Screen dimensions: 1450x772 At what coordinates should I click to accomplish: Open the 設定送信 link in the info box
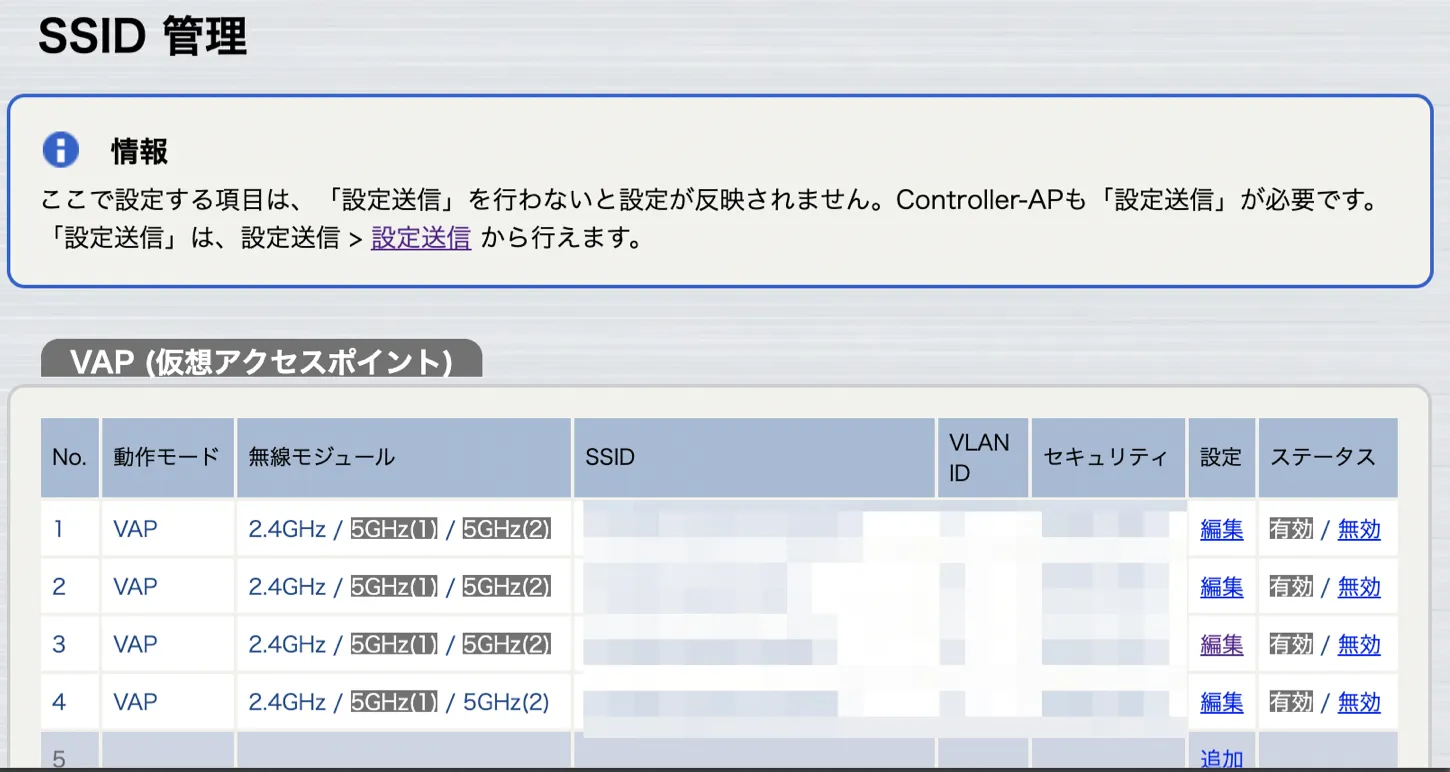point(420,238)
